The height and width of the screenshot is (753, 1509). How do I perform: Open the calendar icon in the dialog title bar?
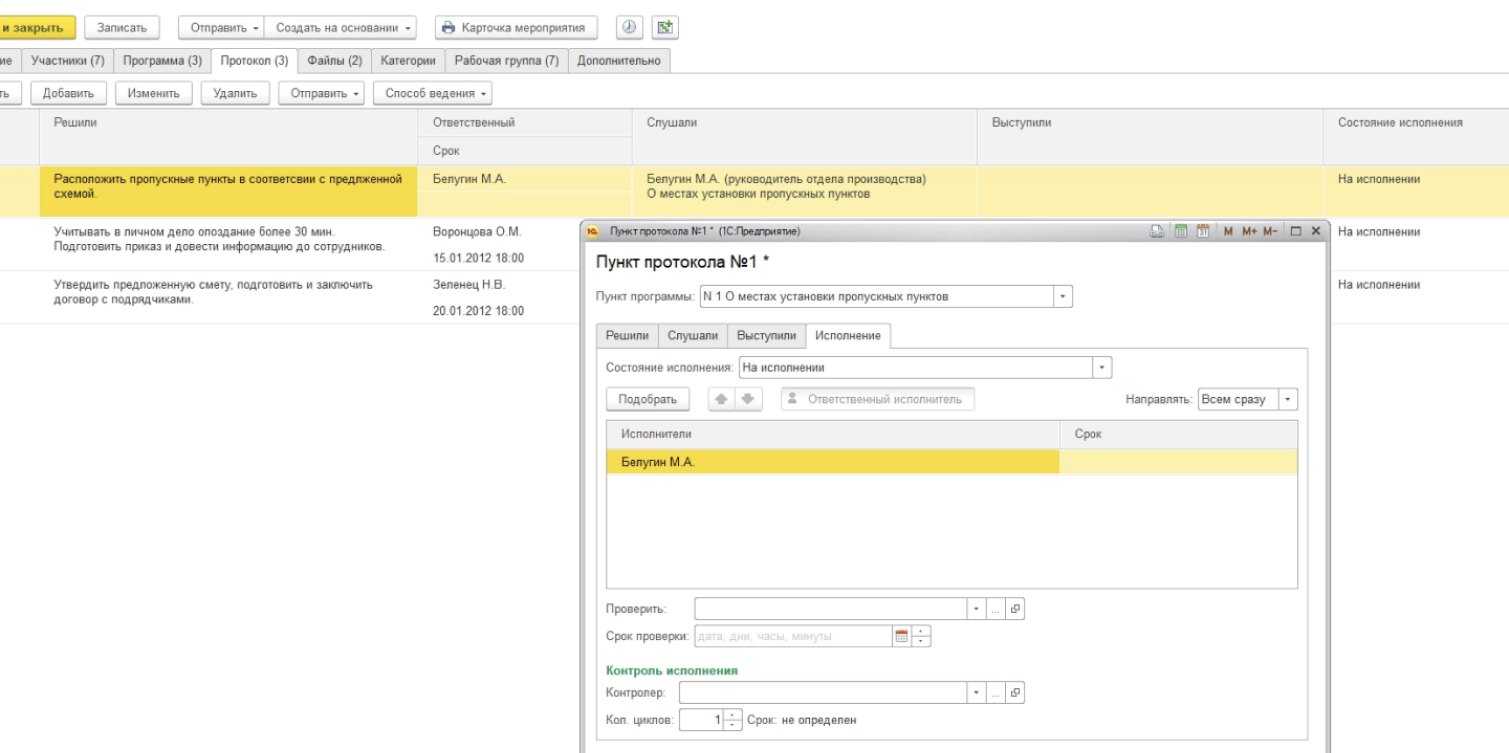[1202, 231]
